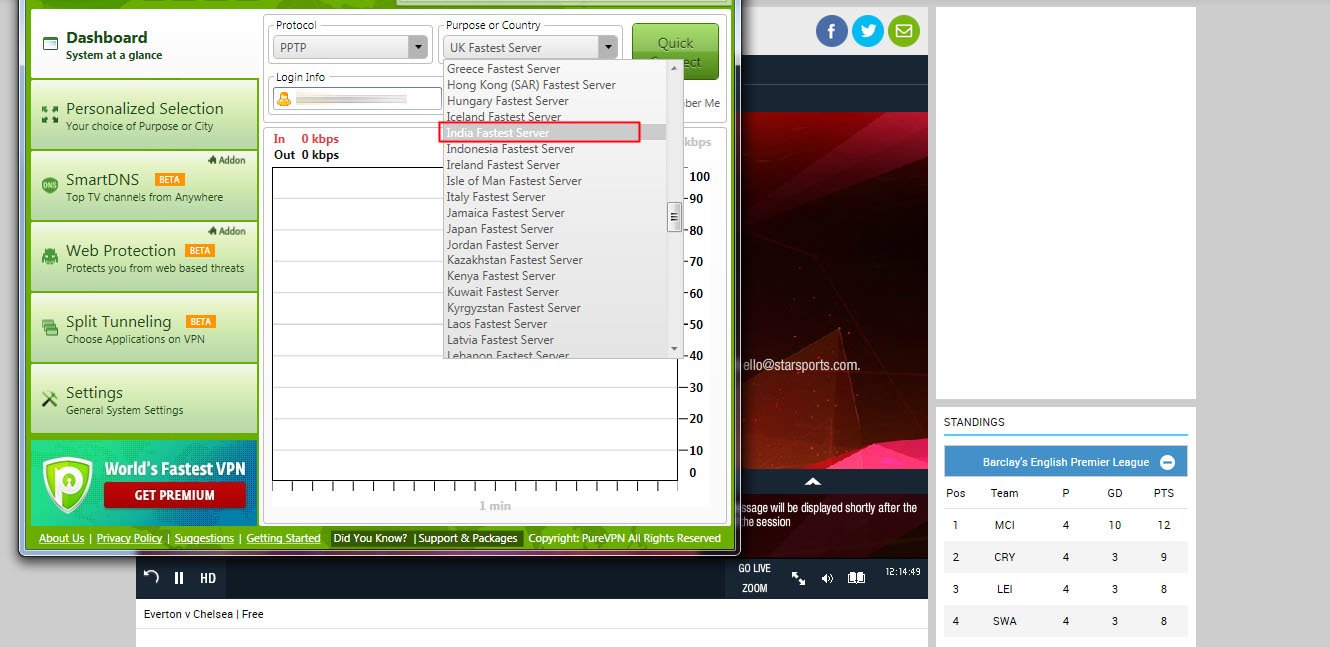Screen dimensions: 1330x647
Task: Pause the video stream
Action: 179,578
